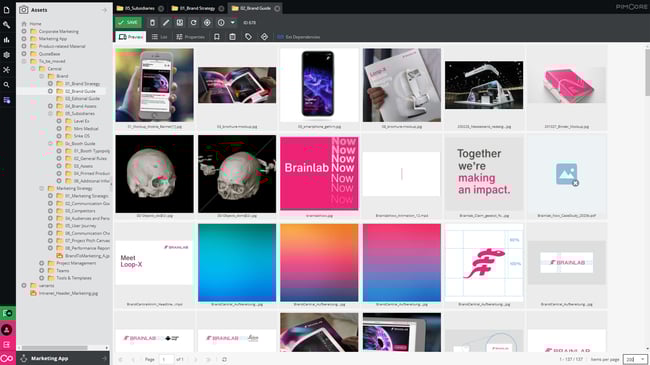
Task: Open the diamond workflow icon tab
Action: click(x=264, y=37)
